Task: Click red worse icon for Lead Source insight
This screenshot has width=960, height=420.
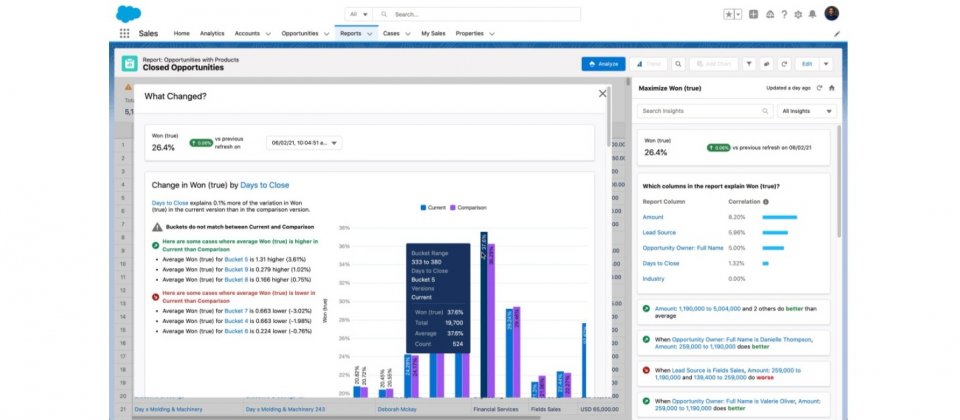Action: [x=647, y=370]
